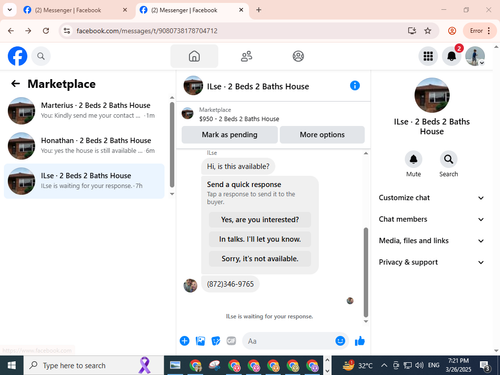Expand Media, files and links section

pyautogui.click(x=431, y=241)
